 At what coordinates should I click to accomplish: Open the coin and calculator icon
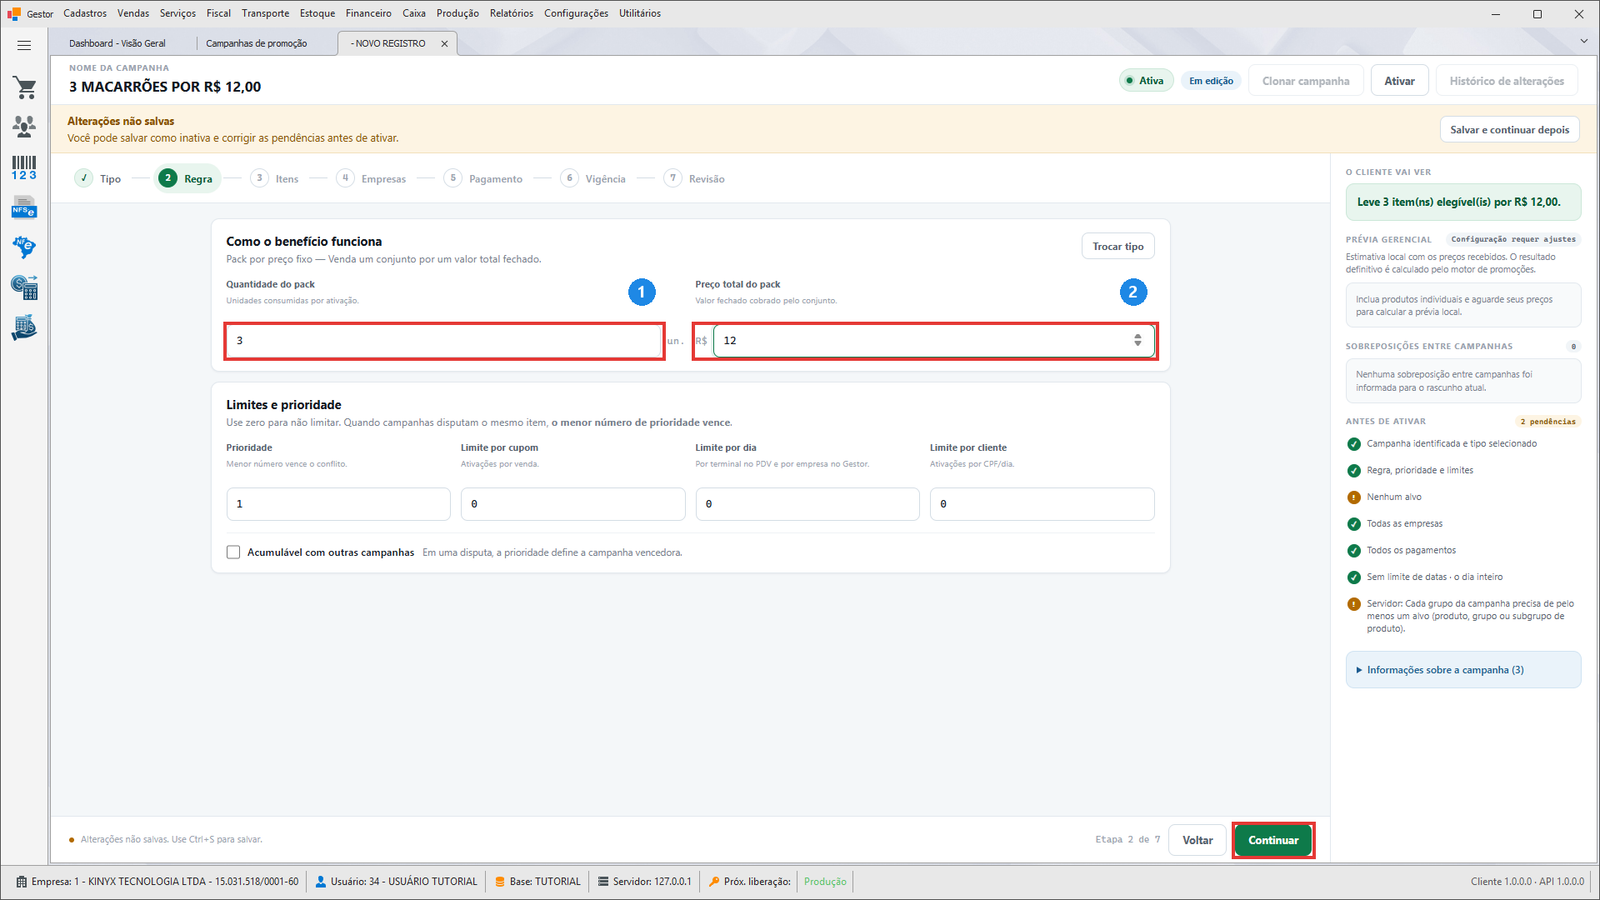(x=24, y=288)
